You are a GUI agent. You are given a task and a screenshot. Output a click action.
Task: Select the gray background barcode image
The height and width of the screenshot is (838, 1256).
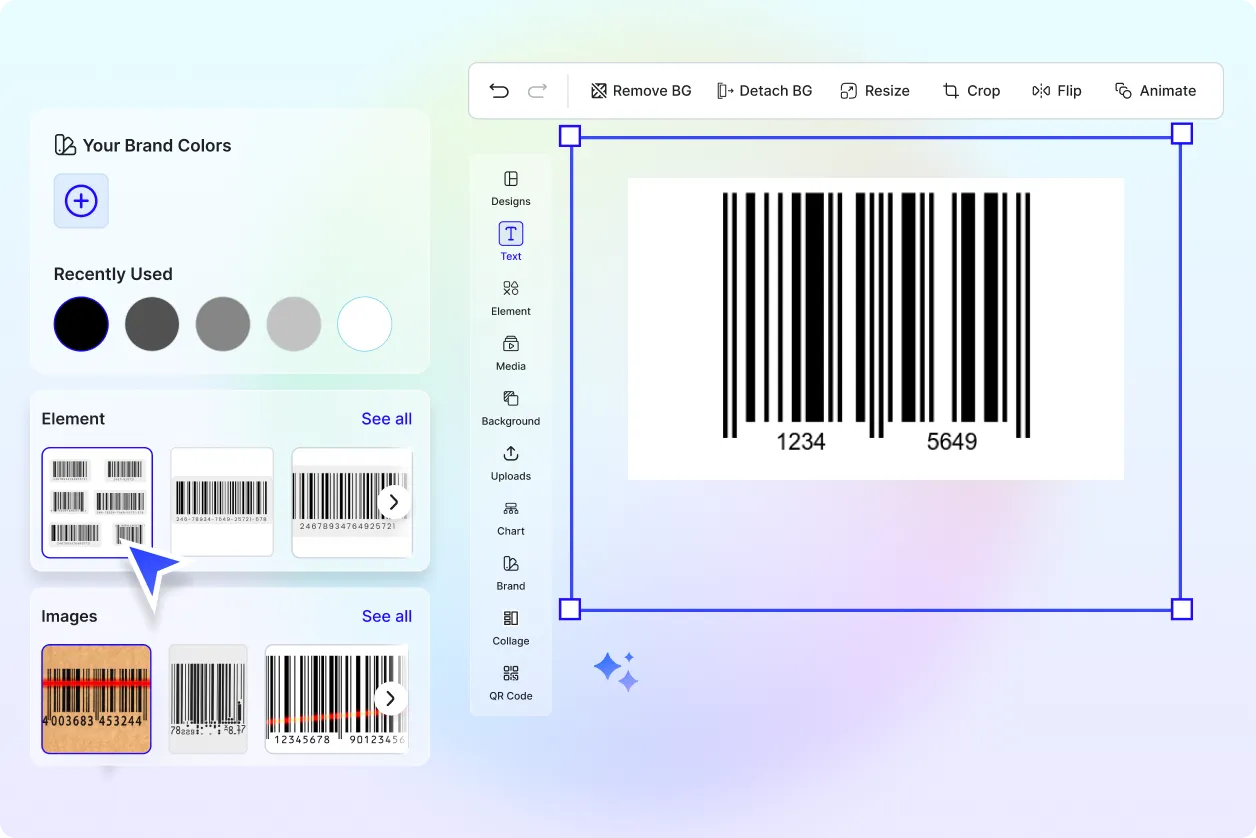tap(208, 699)
